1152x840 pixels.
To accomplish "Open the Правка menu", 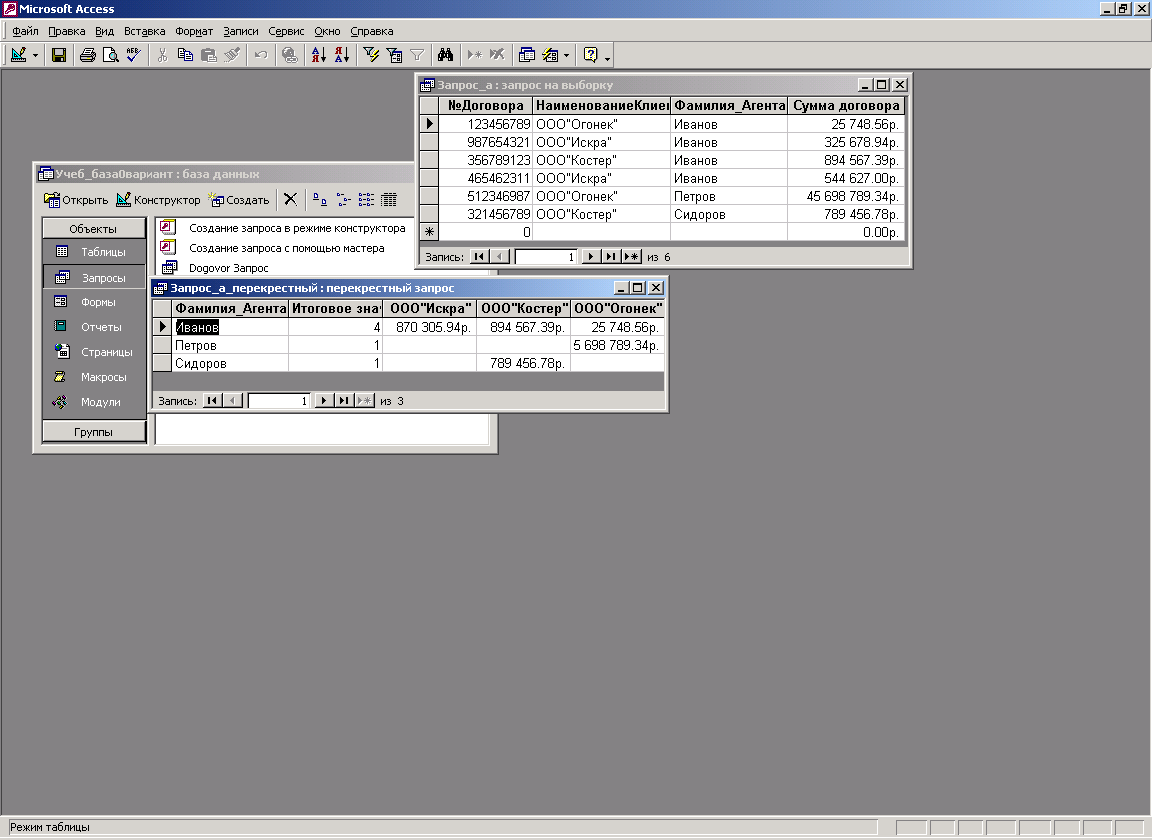I will [67, 31].
